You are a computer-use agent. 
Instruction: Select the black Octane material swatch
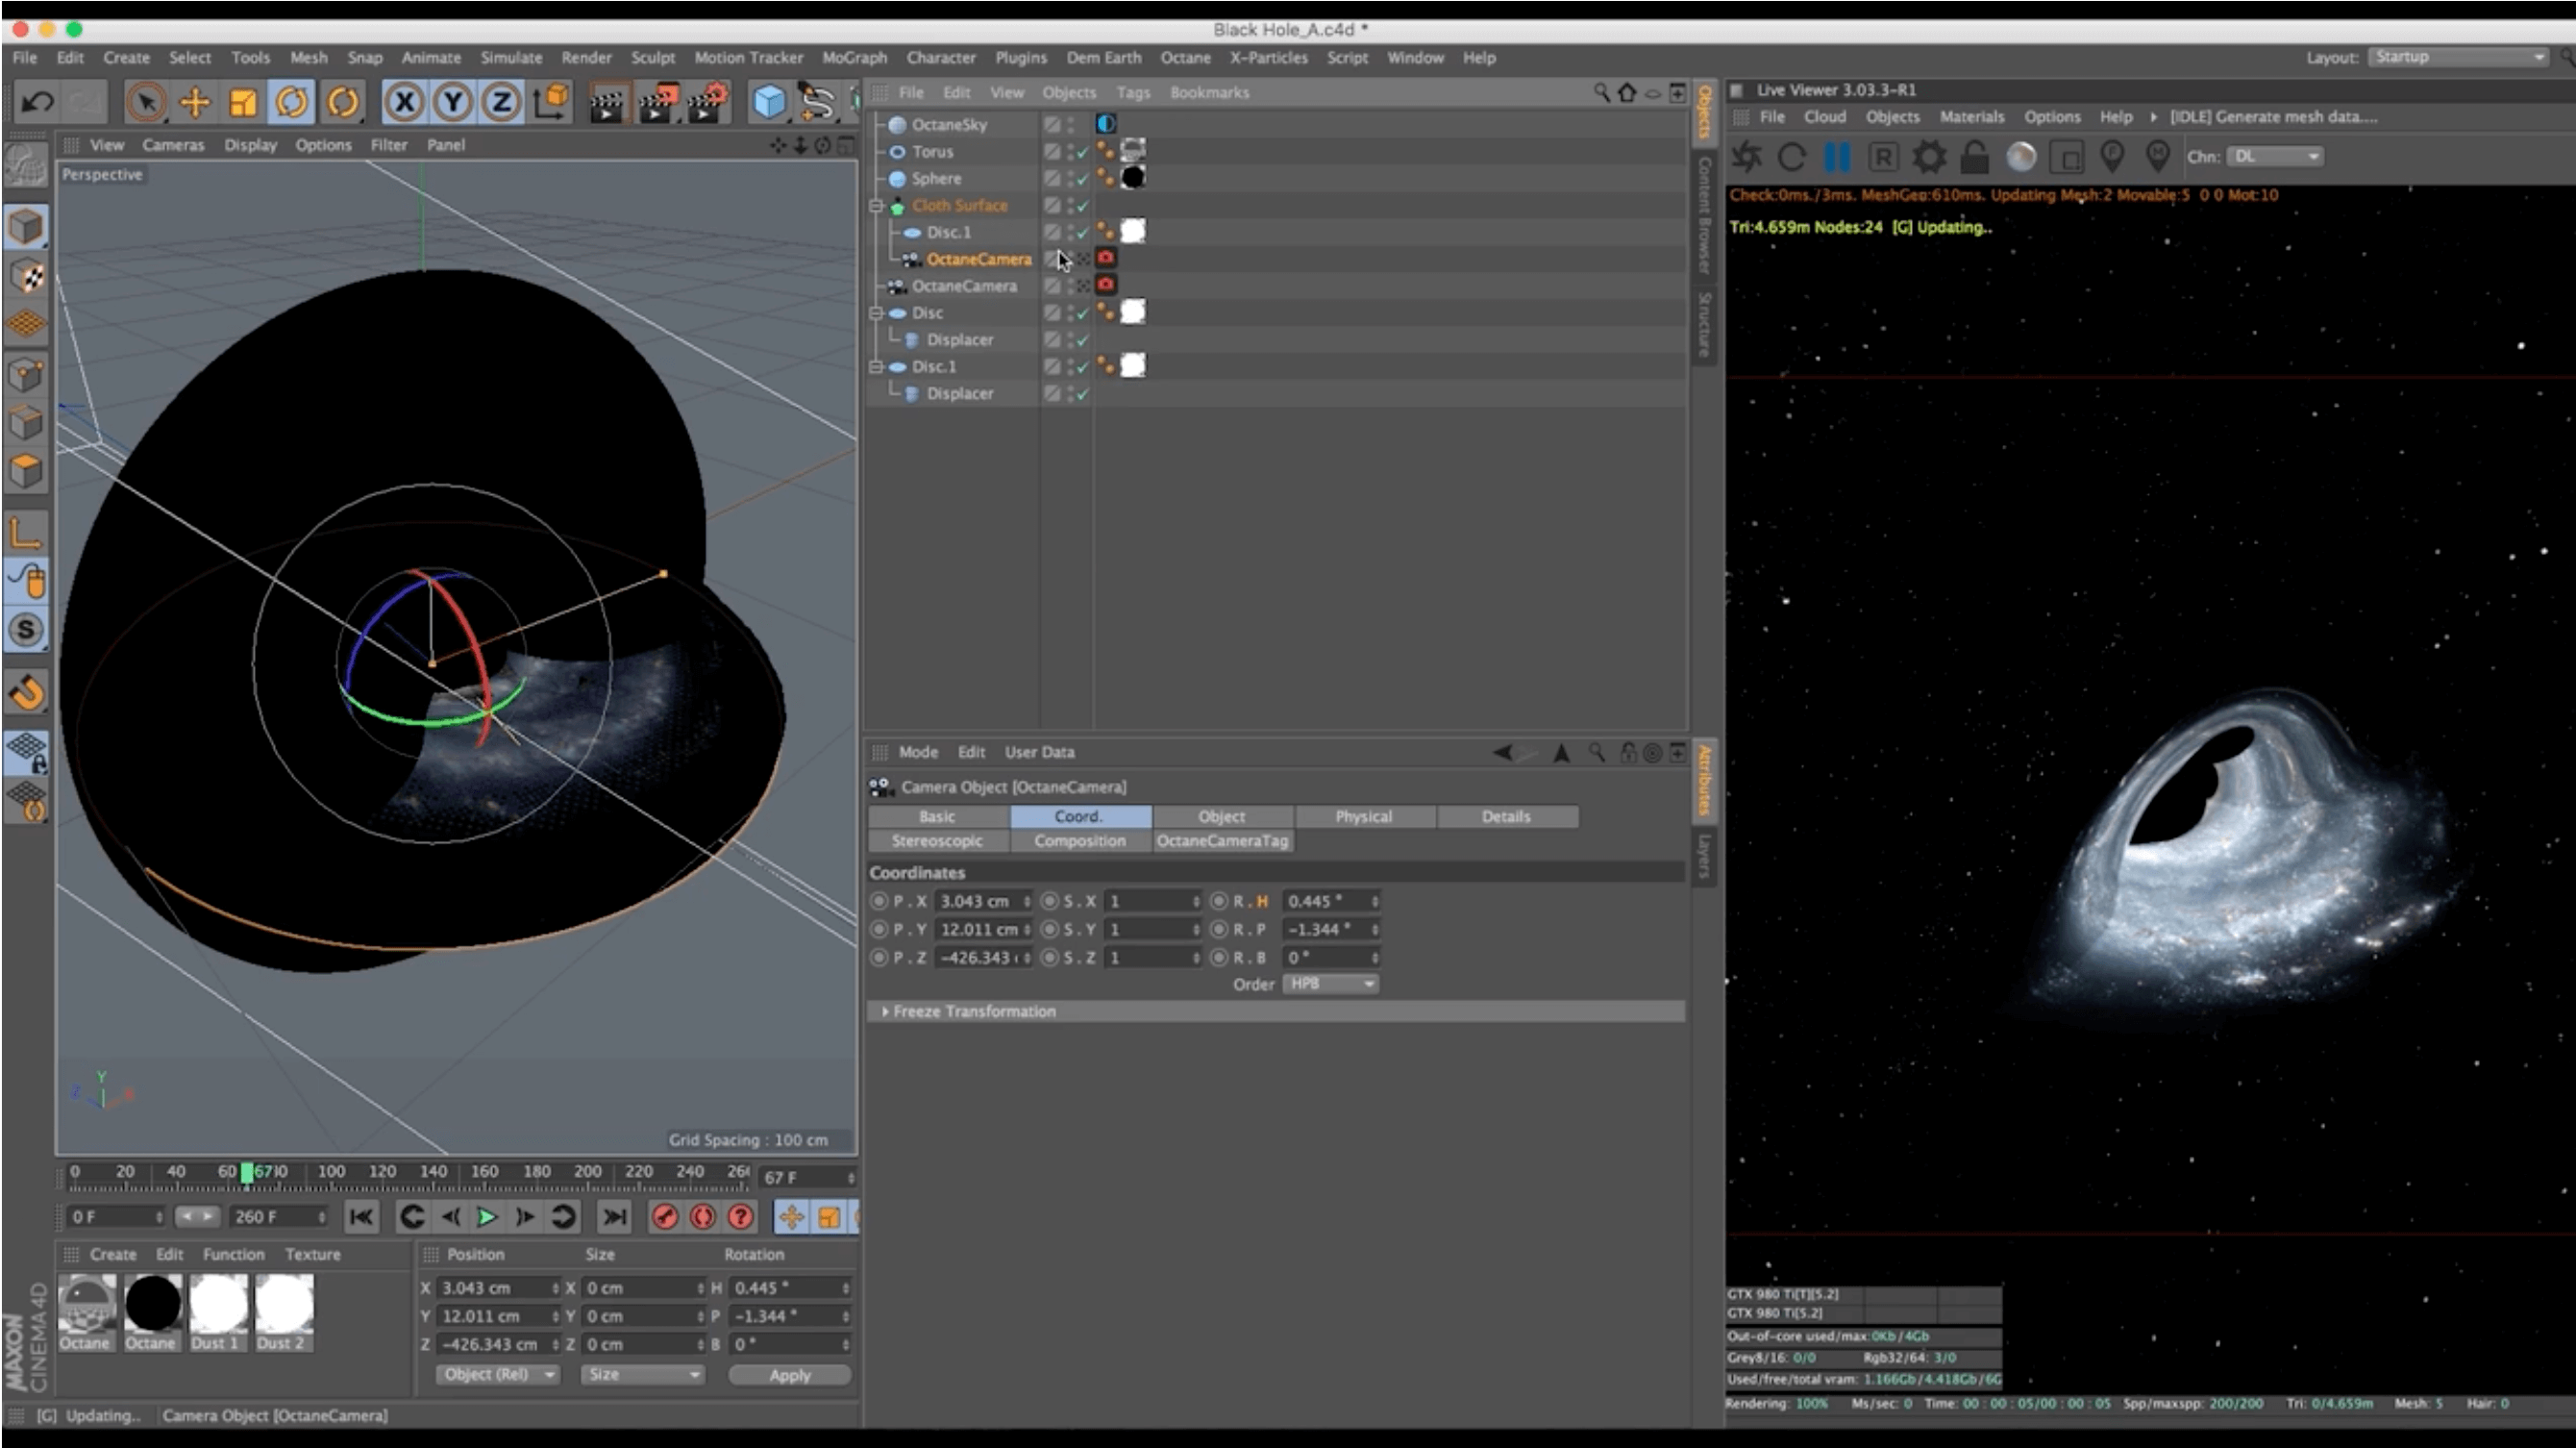[x=152, y=1304]
